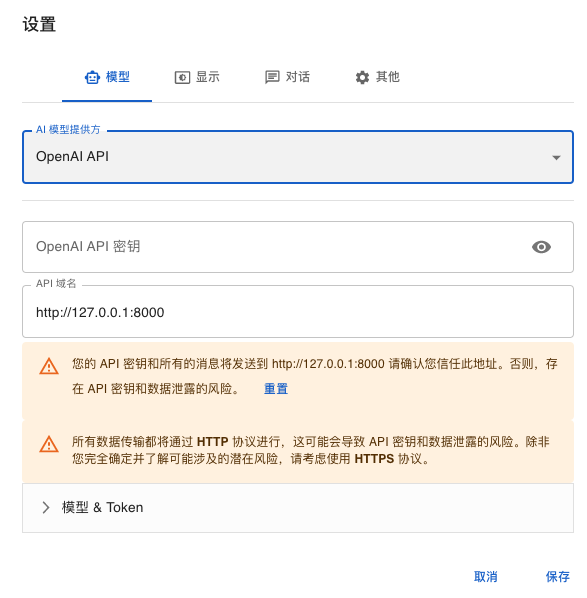Click the chat bubble icon beside 对话
The height and width of the screenshot is (598, 587).
[x=272, y=77]
